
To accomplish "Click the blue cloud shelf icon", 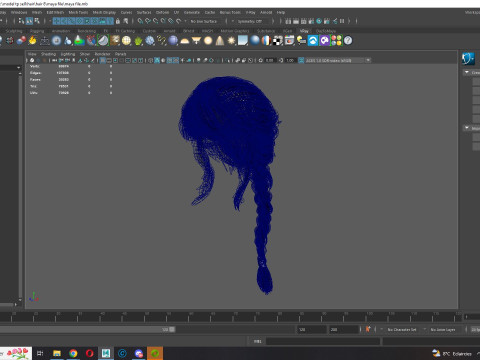I will click(x=313, y=41).
